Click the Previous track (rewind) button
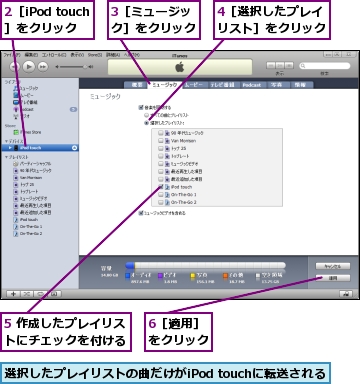 coord(14,67)
